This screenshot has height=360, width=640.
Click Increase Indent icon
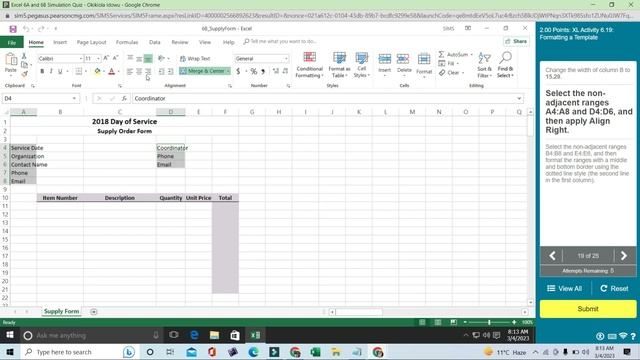point(171,71)
